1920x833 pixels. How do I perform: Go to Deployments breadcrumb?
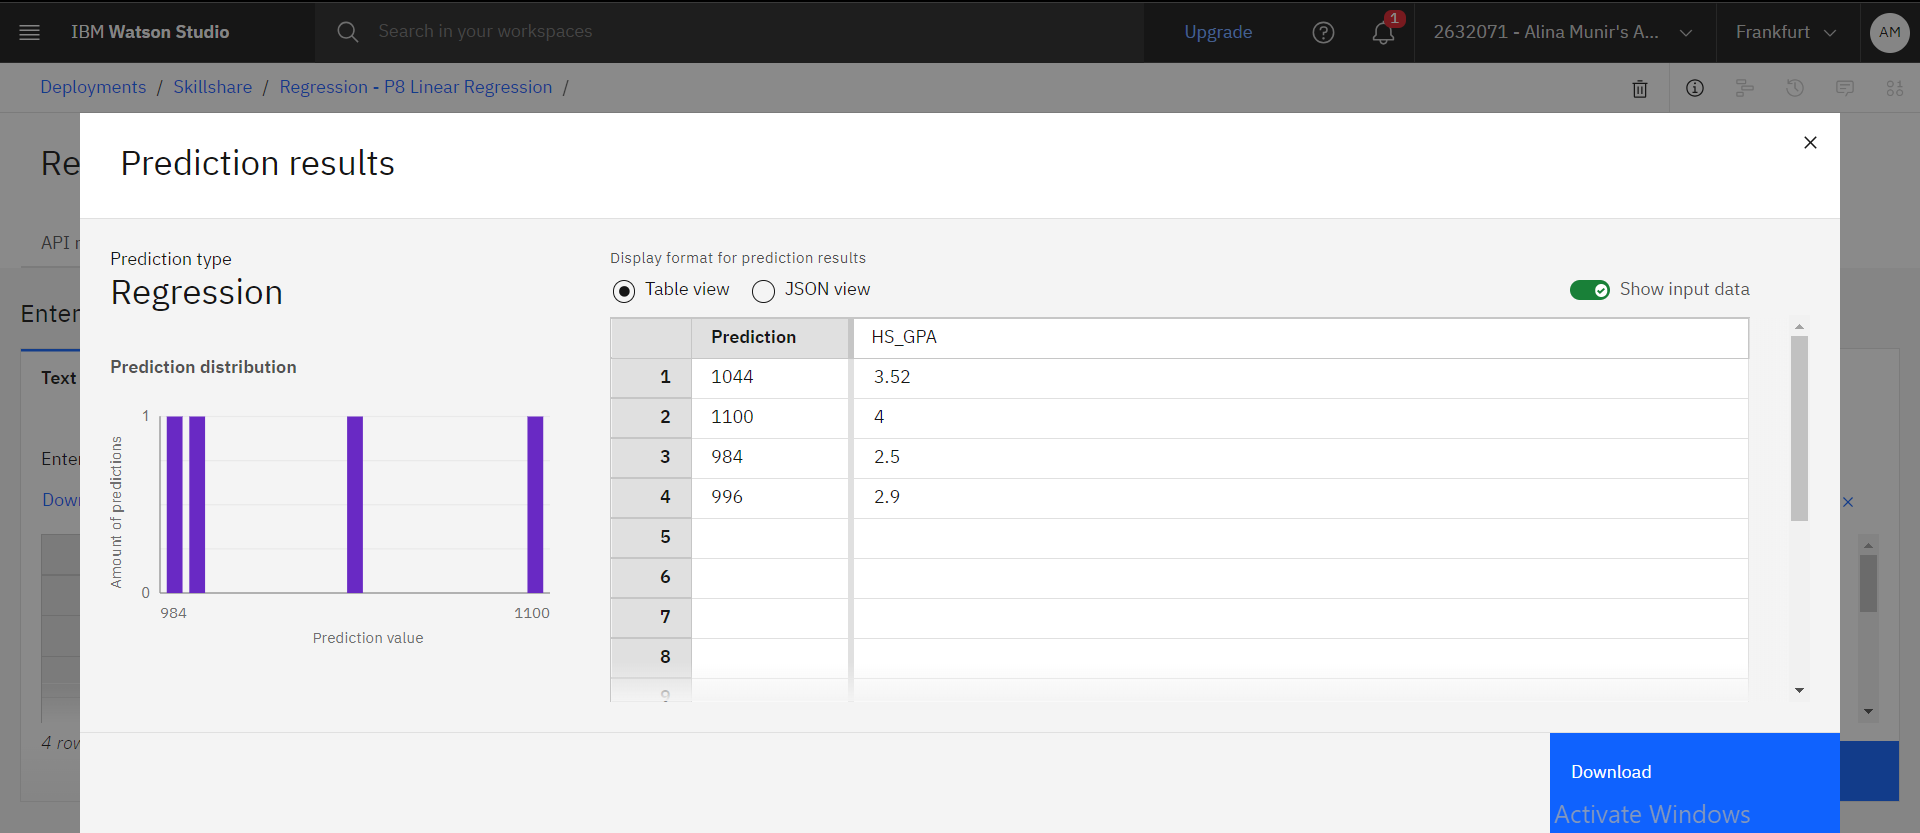(93, 87)
